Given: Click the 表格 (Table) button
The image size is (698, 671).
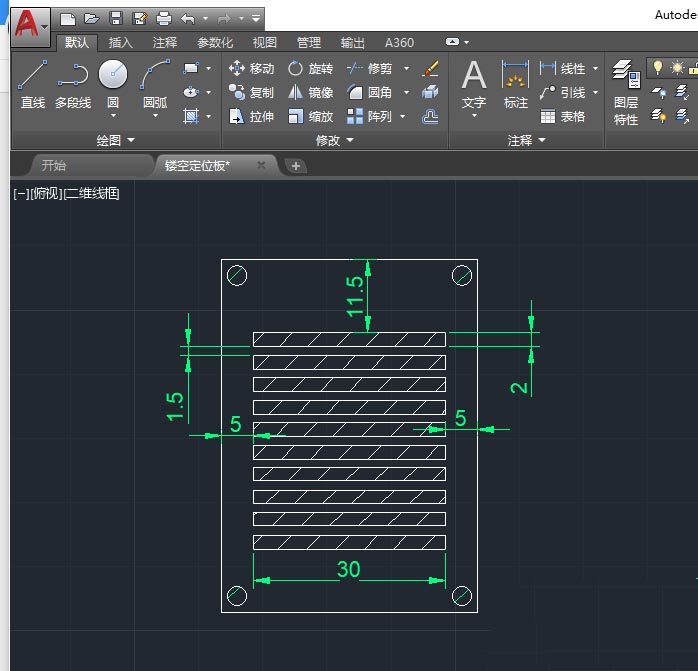Looking at the screenshot, I should (x=563, y=116).
